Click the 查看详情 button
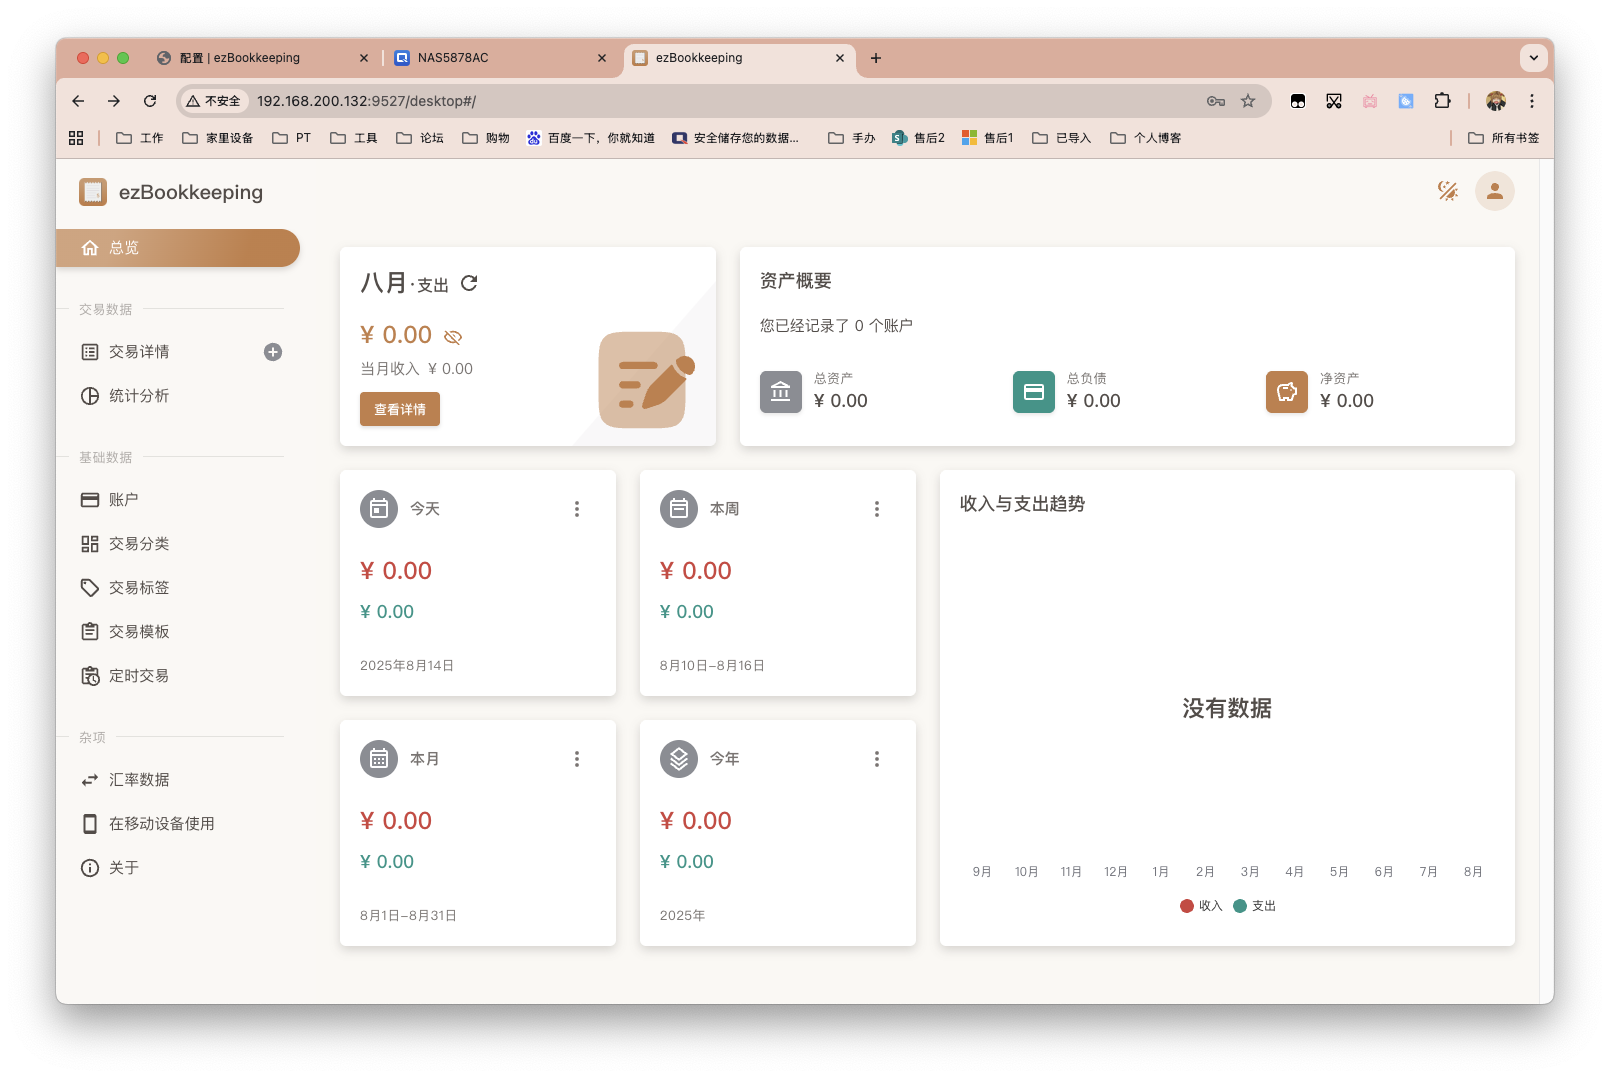Image resolution: width=1610 pixels, height=1078 pixels. point(399,409)
